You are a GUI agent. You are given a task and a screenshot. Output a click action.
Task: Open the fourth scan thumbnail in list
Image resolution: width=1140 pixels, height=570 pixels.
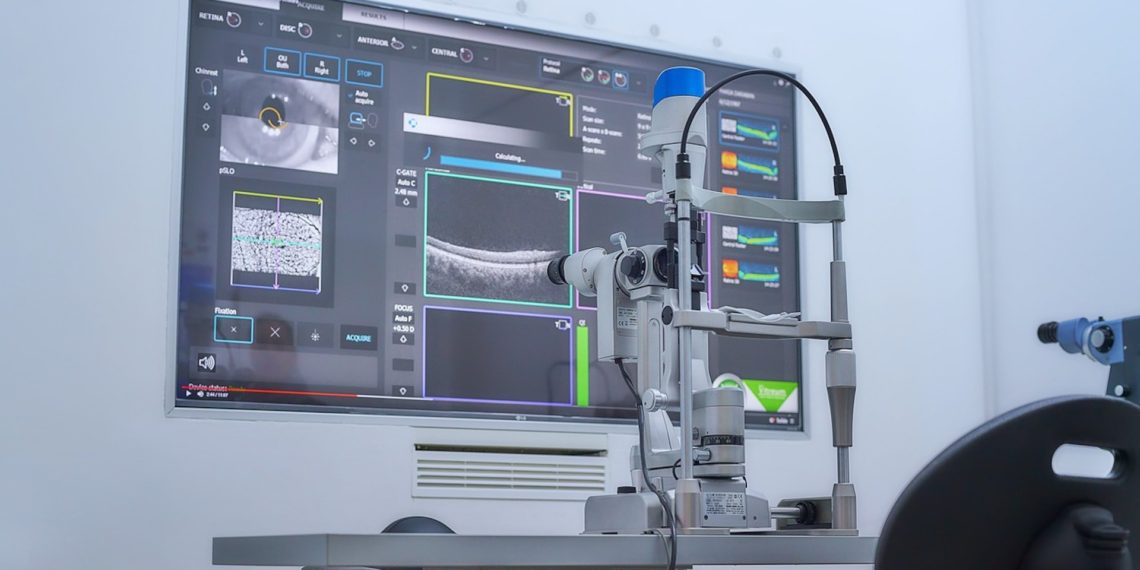point(750,239)
